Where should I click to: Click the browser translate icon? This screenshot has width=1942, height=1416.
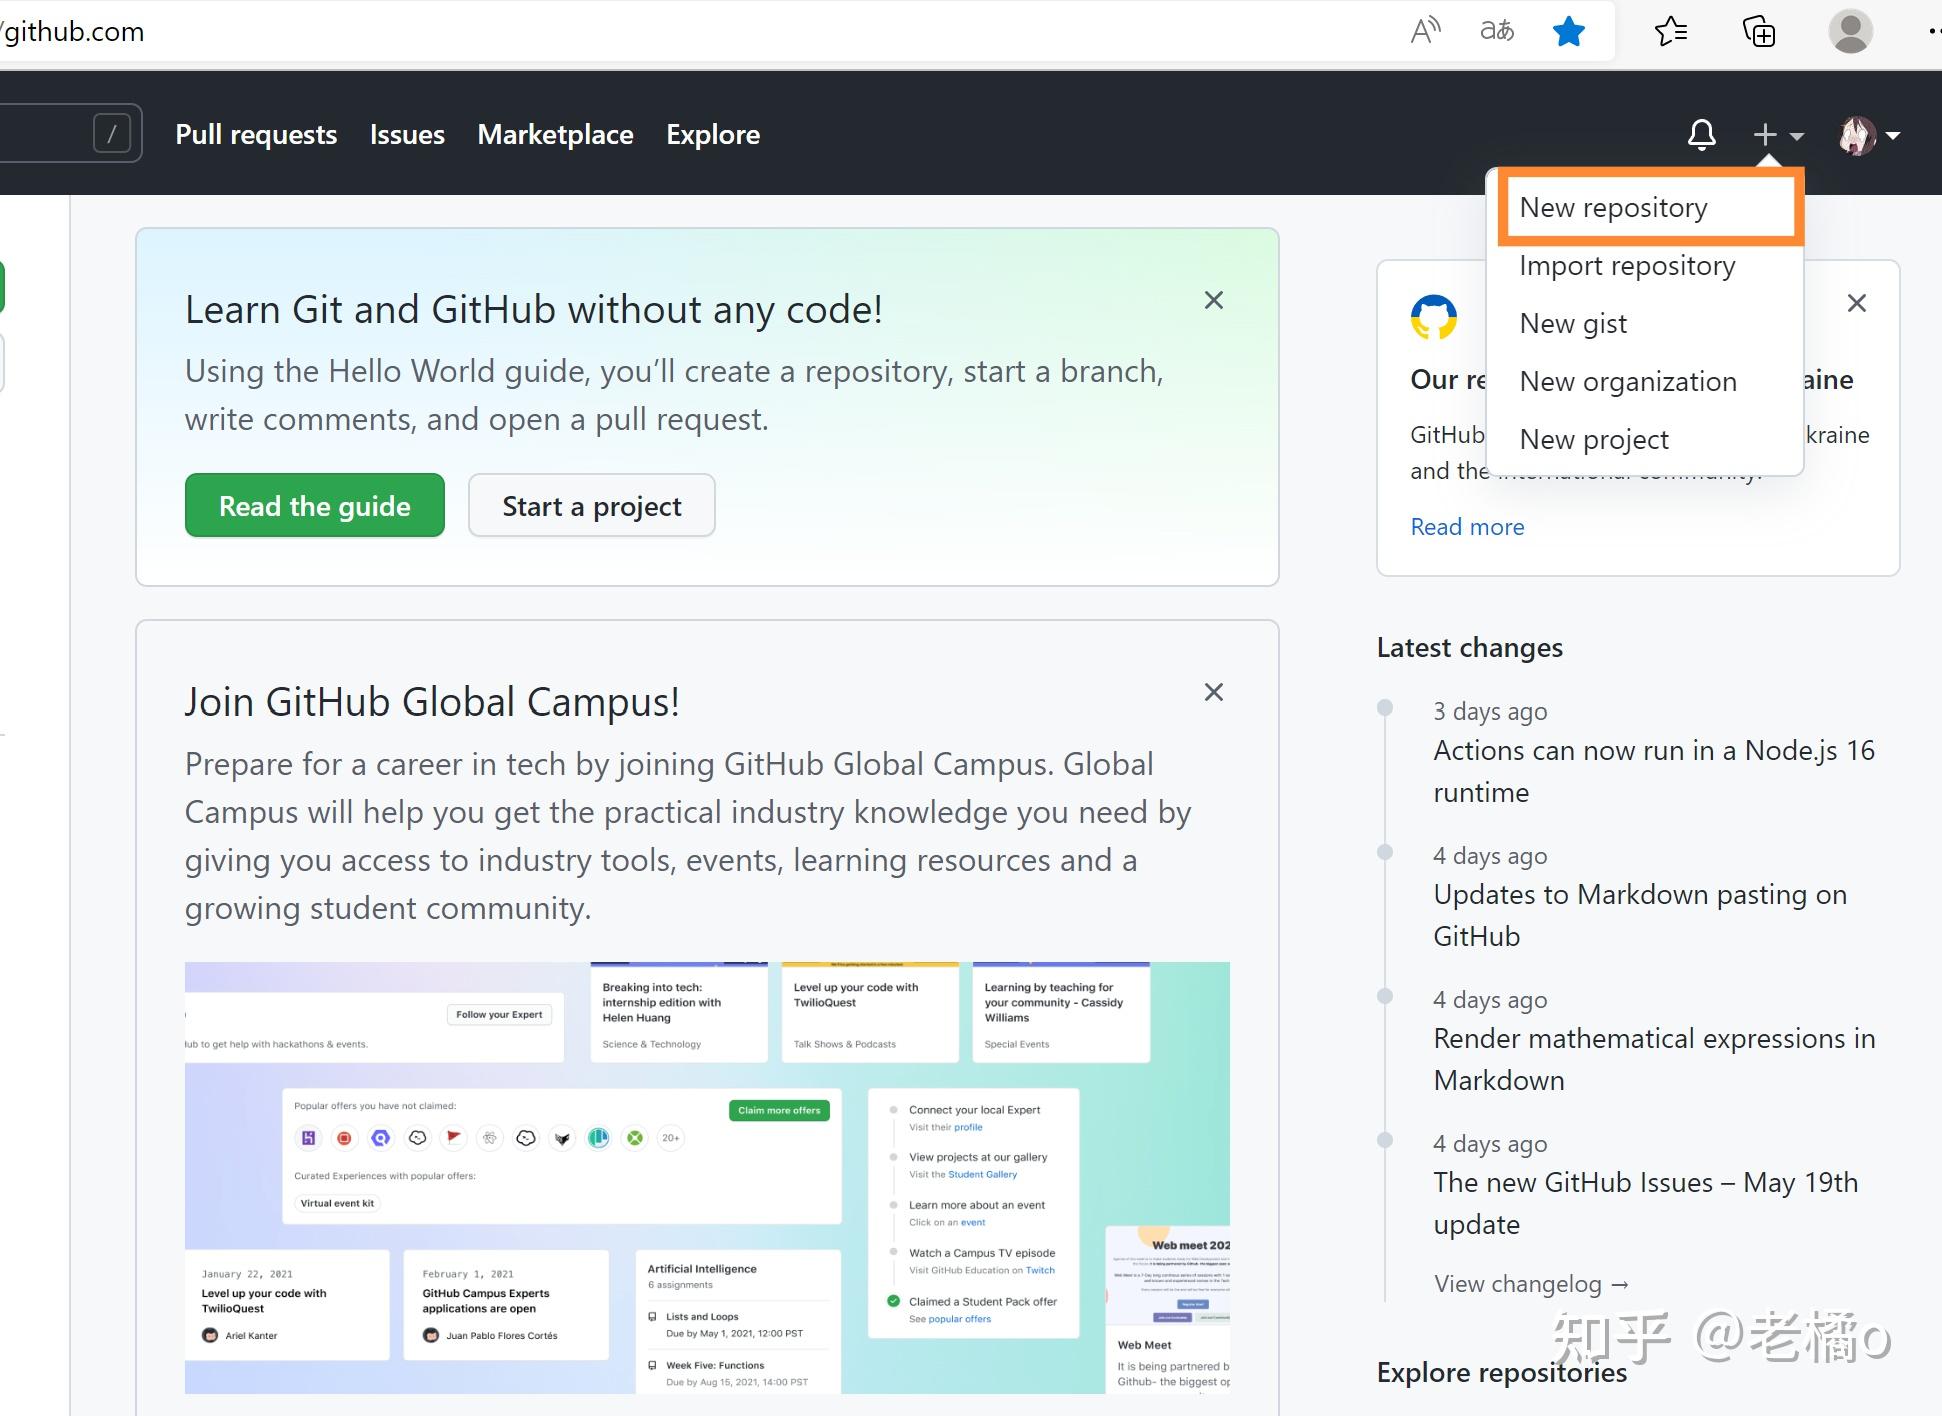click(1496, 31)
